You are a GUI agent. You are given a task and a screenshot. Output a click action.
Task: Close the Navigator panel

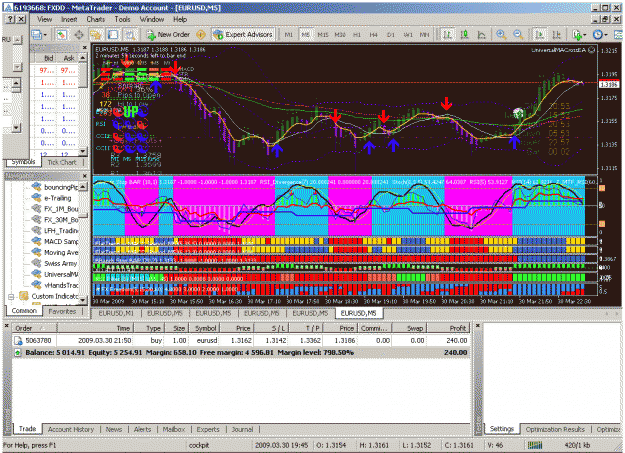click(85, 176)
